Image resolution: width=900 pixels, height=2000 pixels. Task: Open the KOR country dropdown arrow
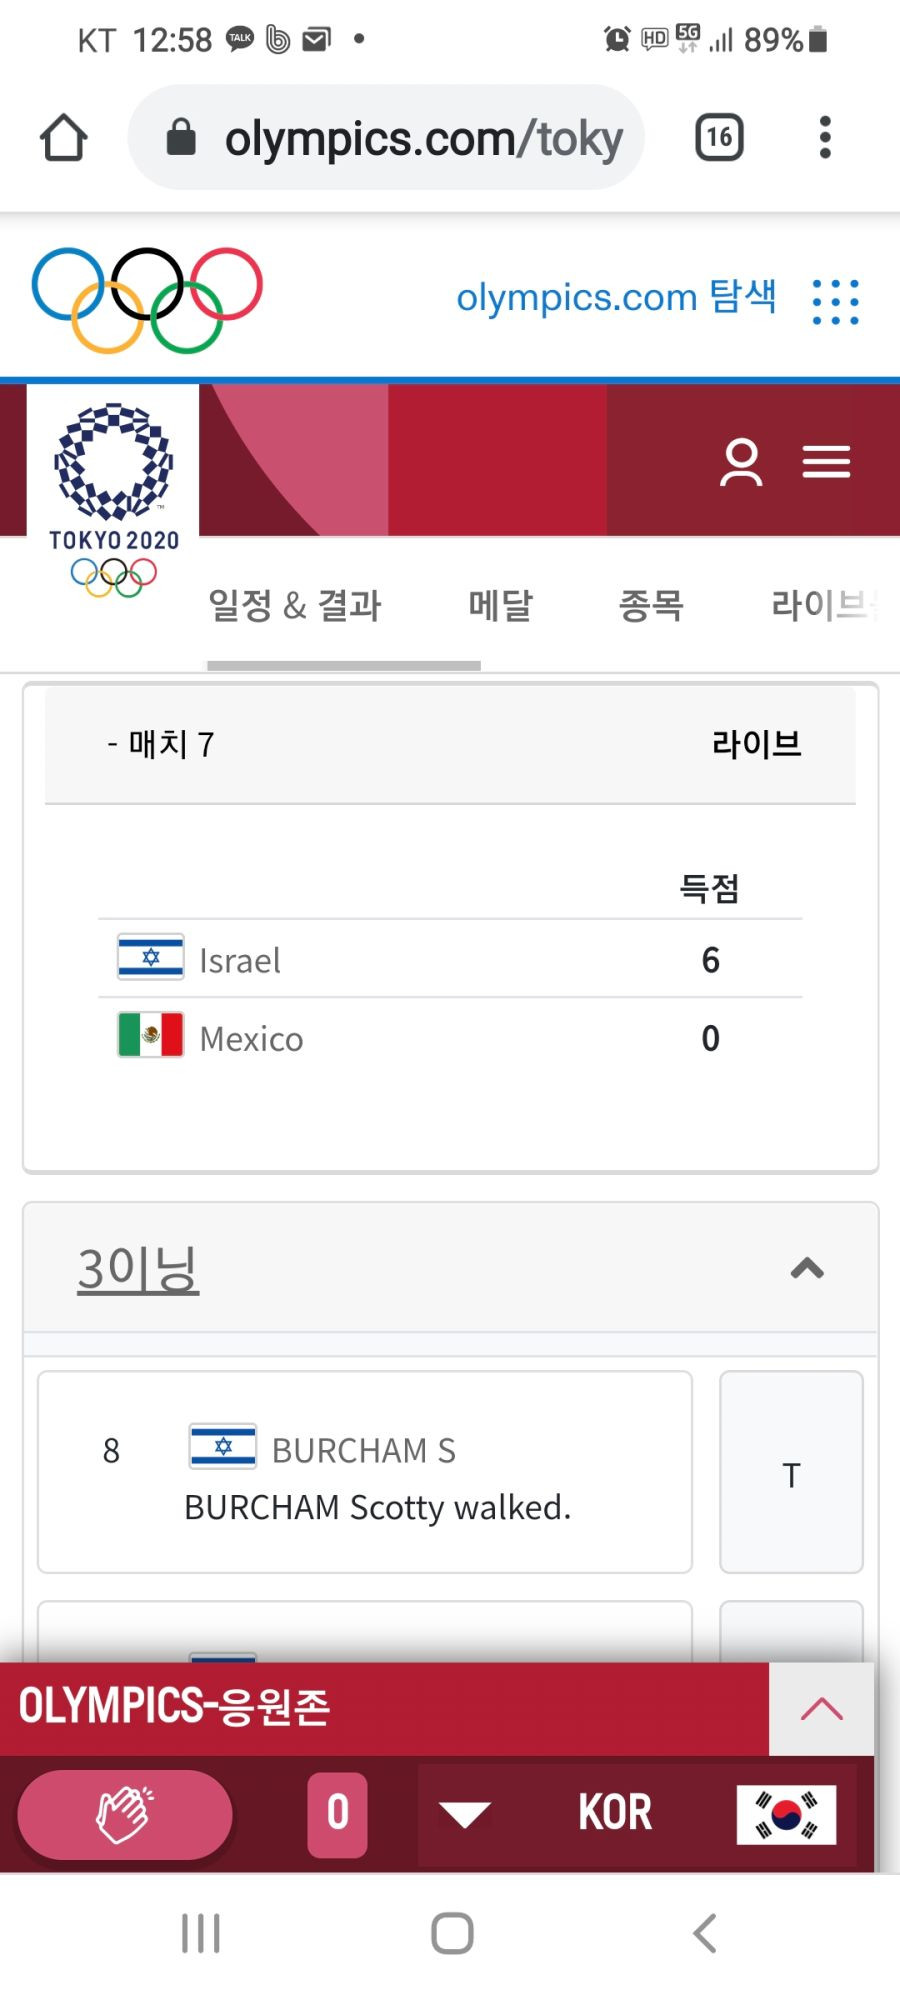click(465, 1813)
